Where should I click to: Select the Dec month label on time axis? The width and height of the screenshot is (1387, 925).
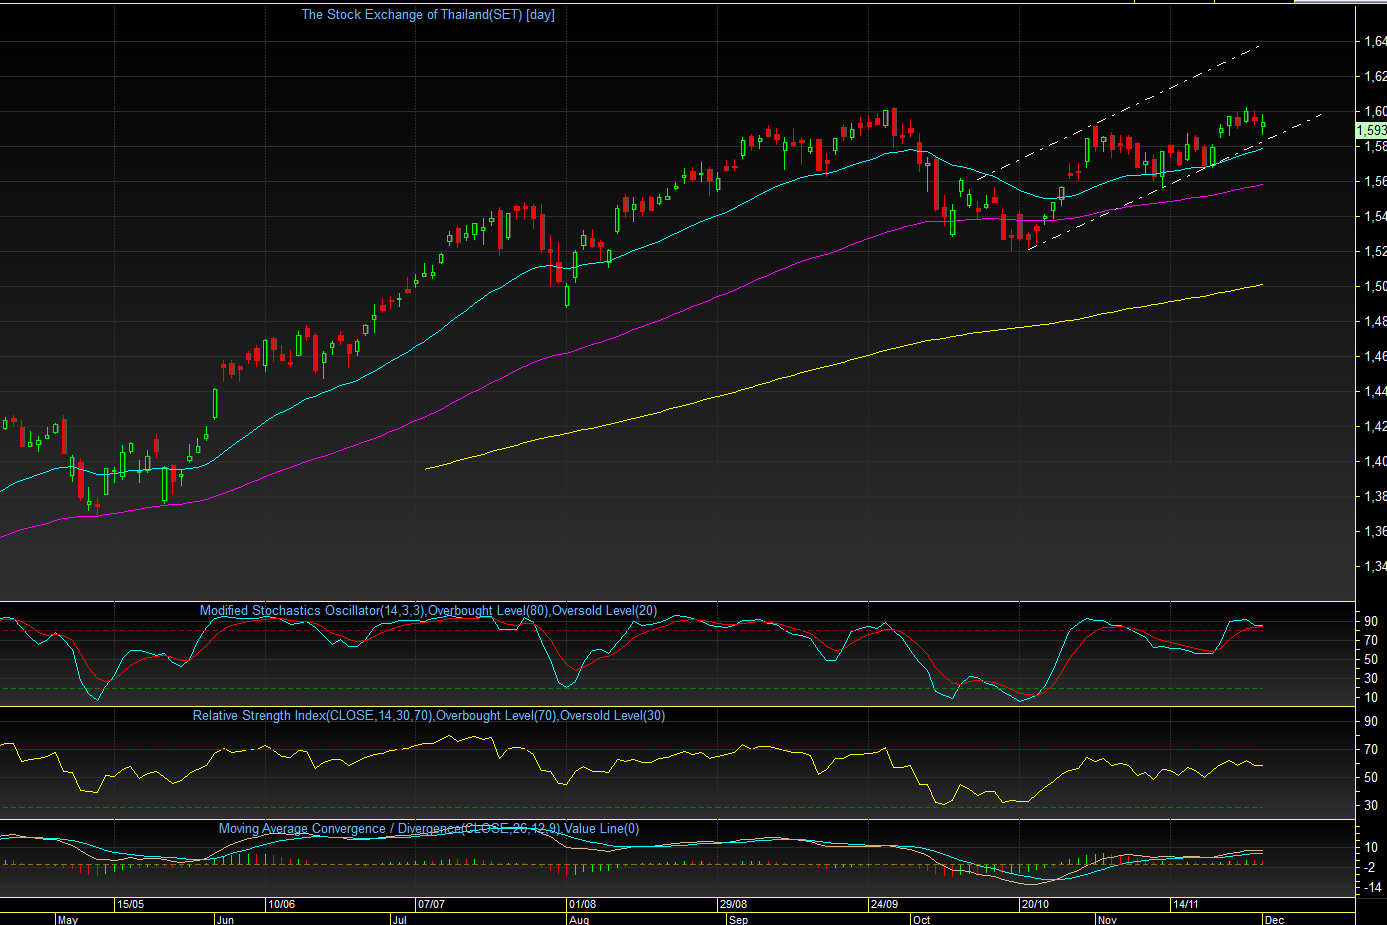click(1274, 919)
